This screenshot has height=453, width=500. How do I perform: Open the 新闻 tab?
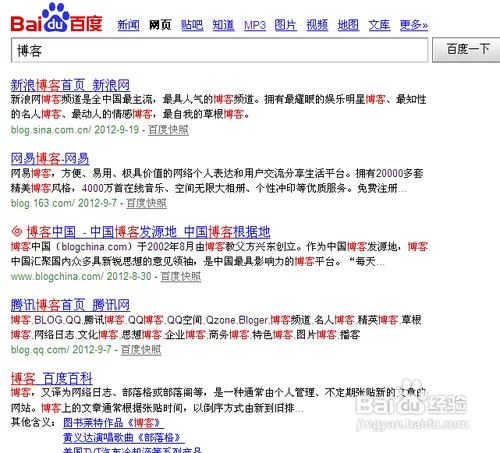point(128,25)
